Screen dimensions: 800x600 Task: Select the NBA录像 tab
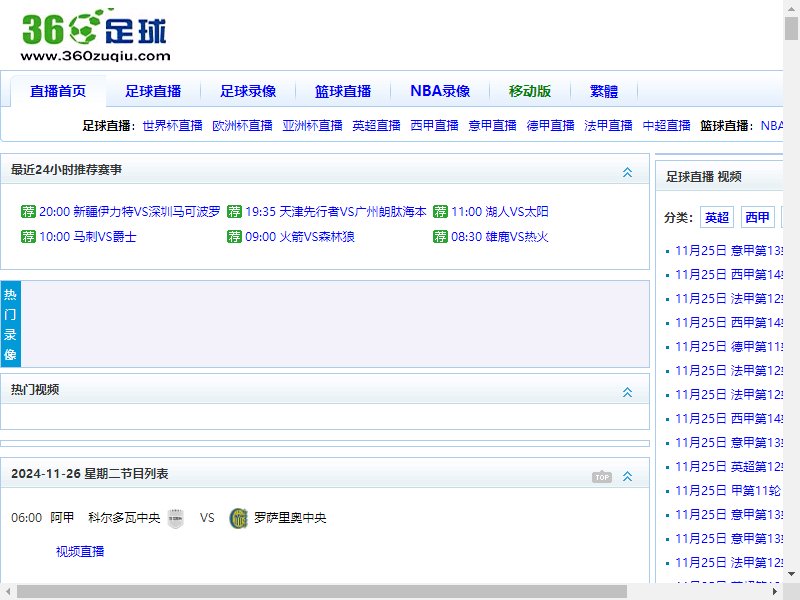440,91
